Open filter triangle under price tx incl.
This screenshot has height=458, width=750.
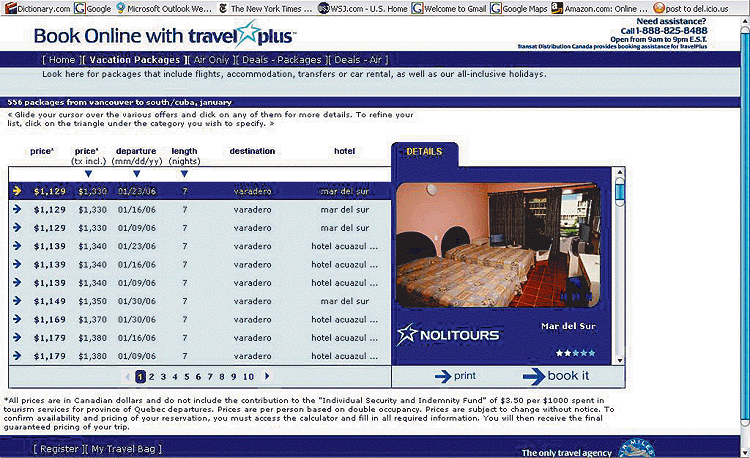[88, 174]
